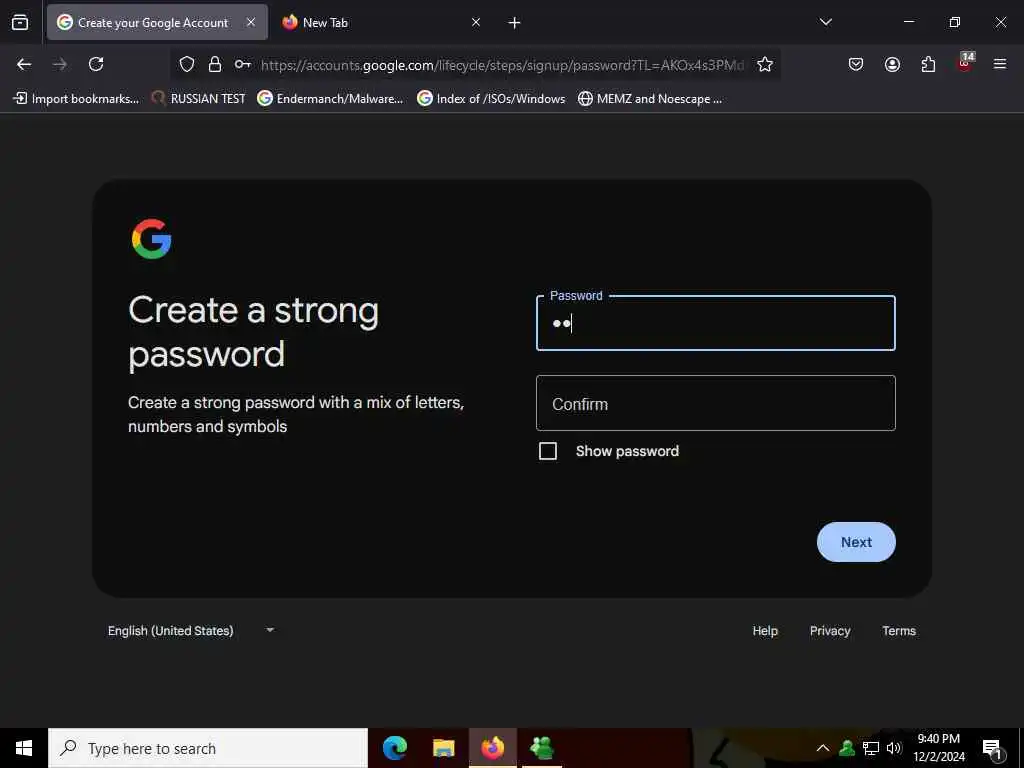The width and height of the screenshot is (1024, 768).
Task: Open the Extensions puzzle icon
Action: tap(928, 64)
